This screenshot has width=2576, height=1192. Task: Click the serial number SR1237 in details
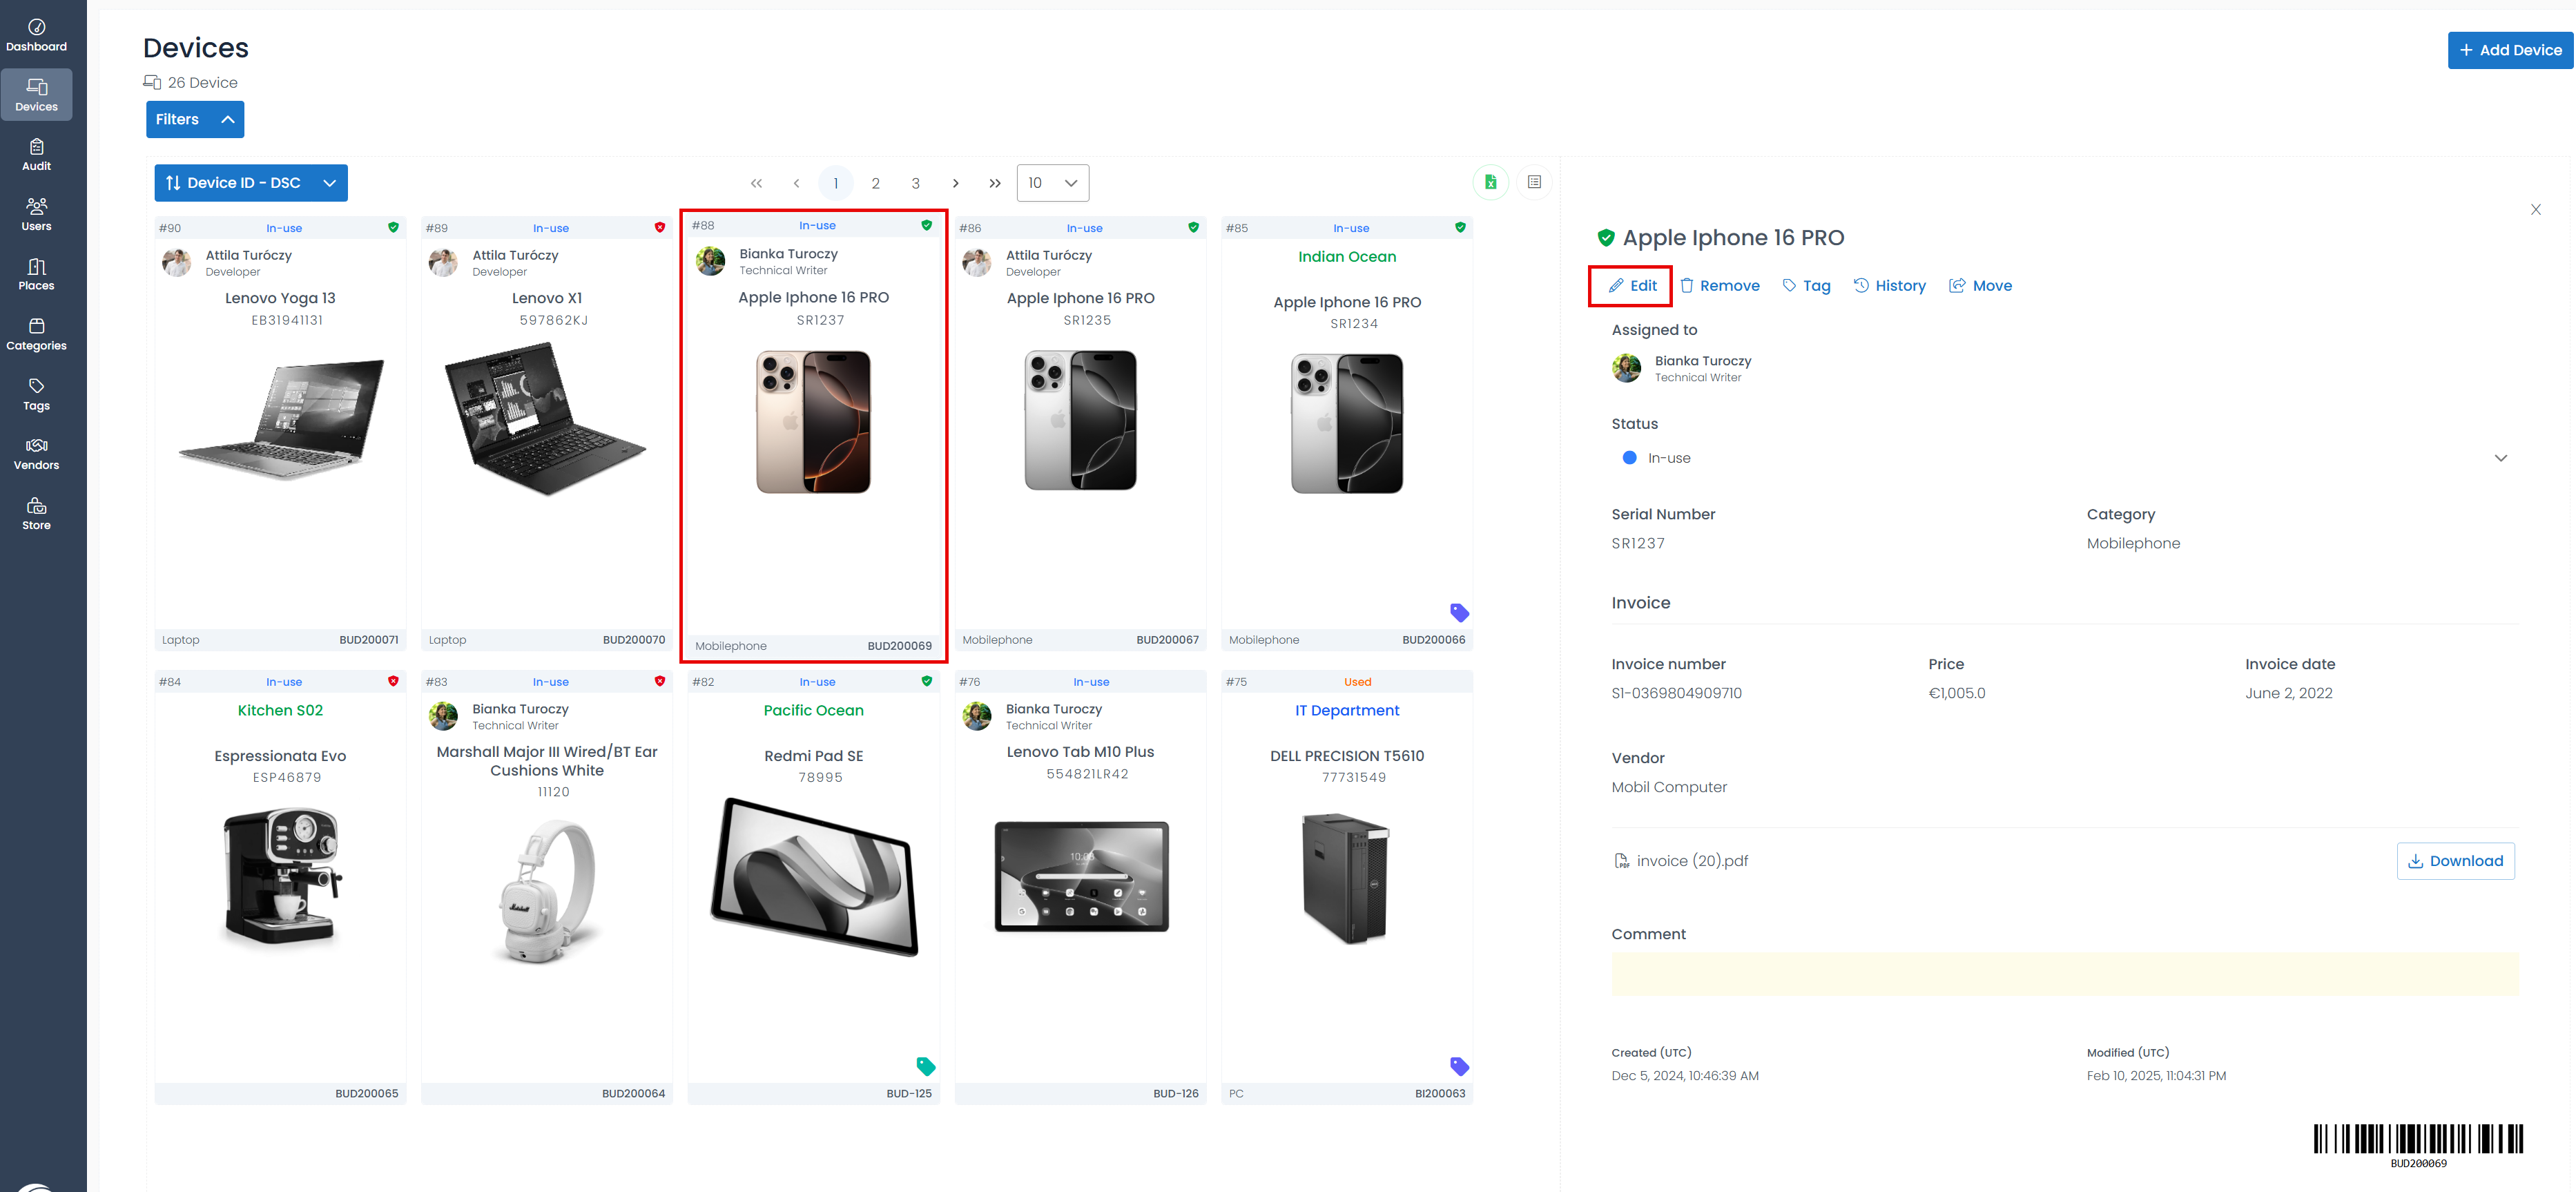click(x=1637, y=544)
